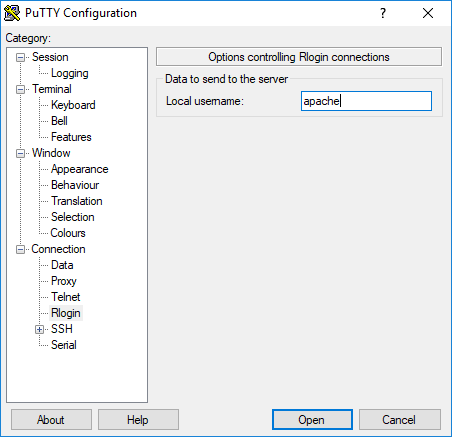This screenshot has width=452, height=437.
Task: Select Bell in the category tree
Action: click(x=59, y=121)
